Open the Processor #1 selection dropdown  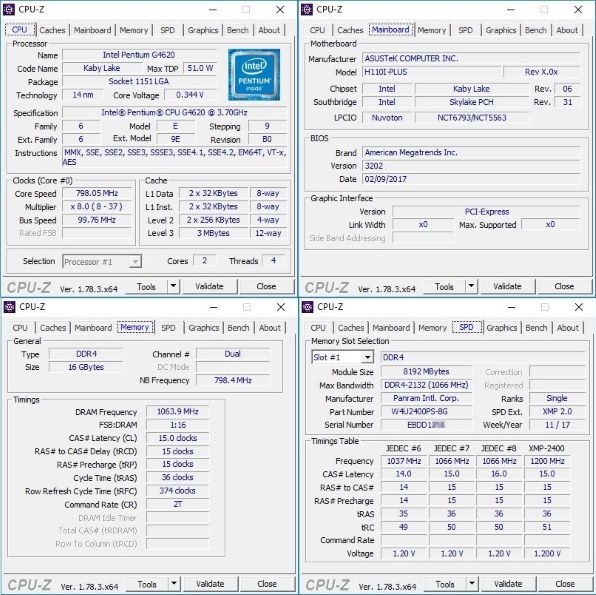102,262
